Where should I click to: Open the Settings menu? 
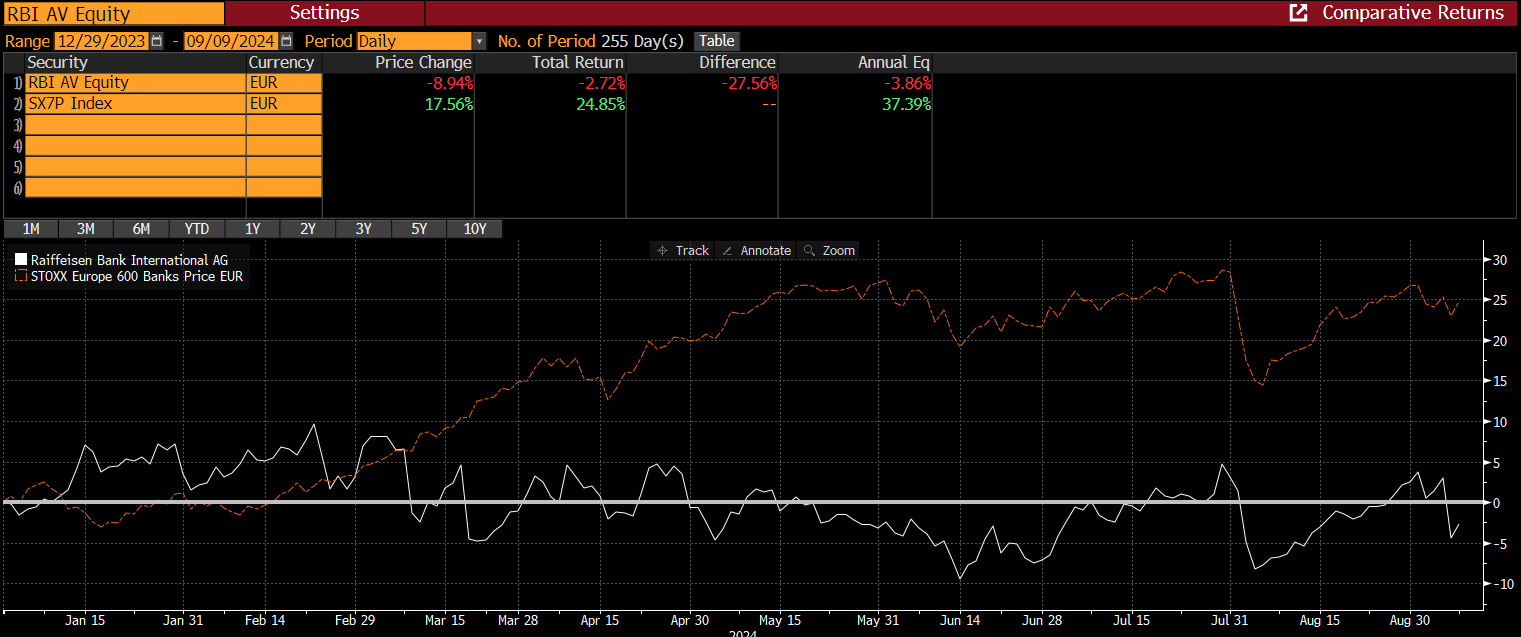[324, 13]
